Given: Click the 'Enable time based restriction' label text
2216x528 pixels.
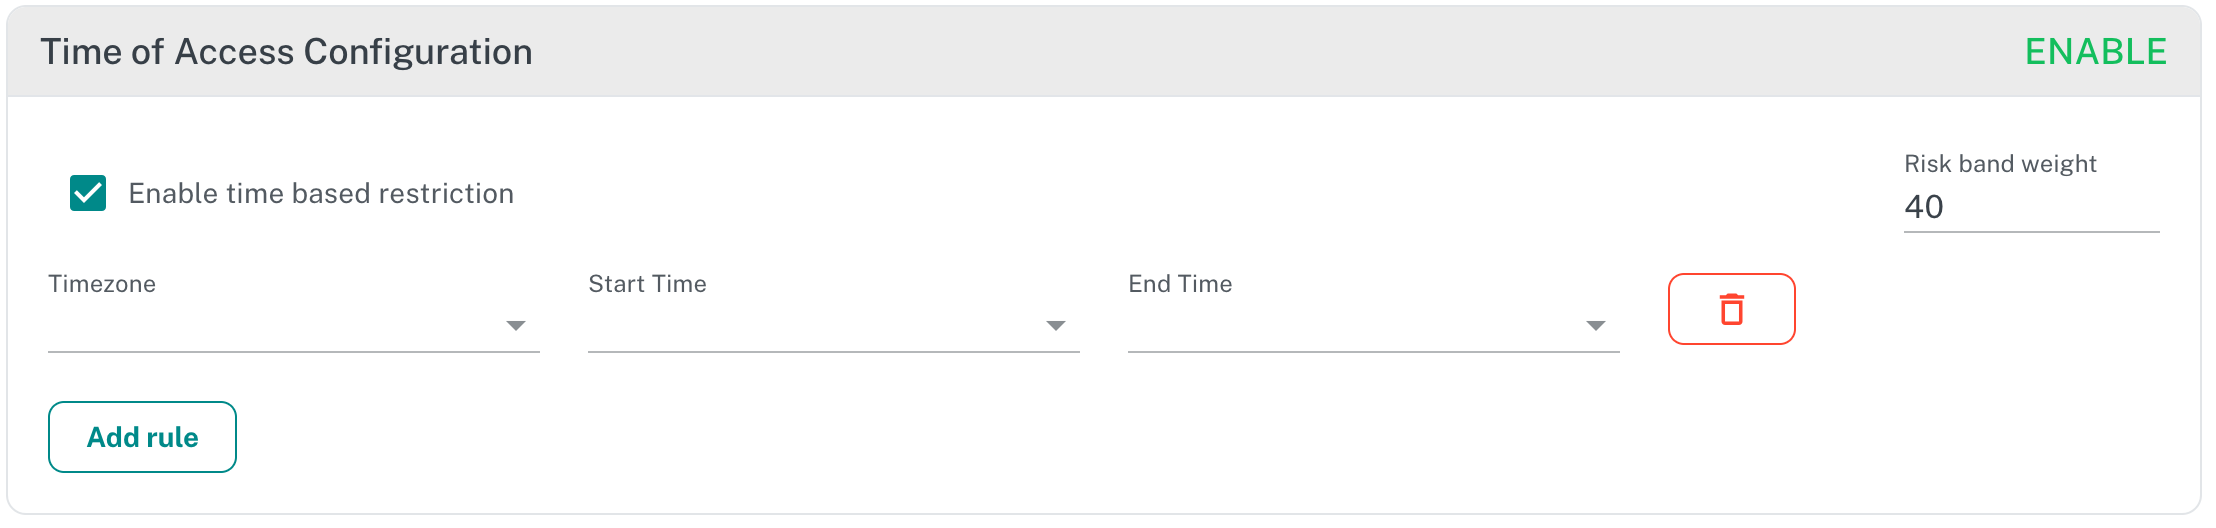Looking at the screenshot, I should [x=321, y=193].
